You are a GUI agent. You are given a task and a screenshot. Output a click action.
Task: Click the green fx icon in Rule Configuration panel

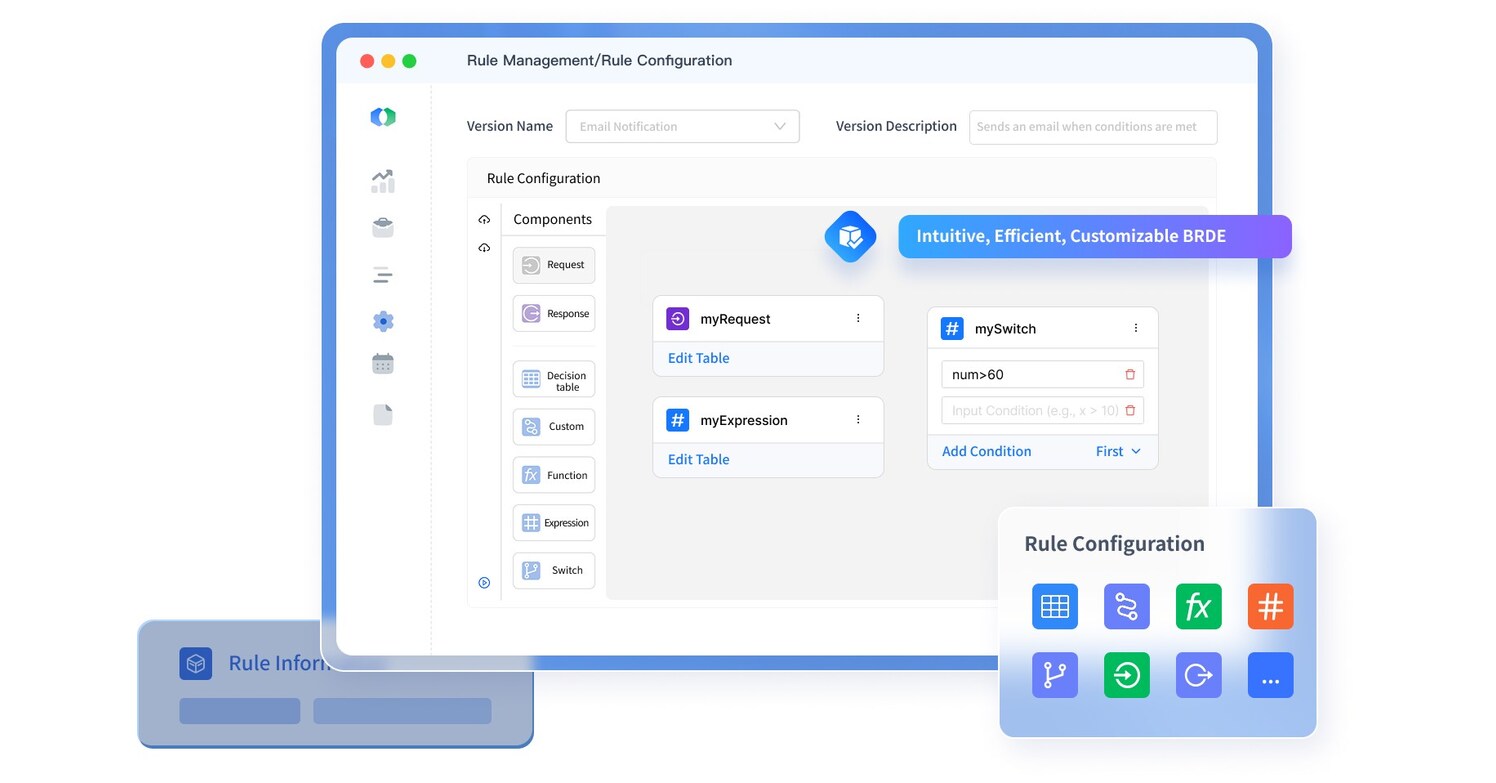[x=1198, y=606]
